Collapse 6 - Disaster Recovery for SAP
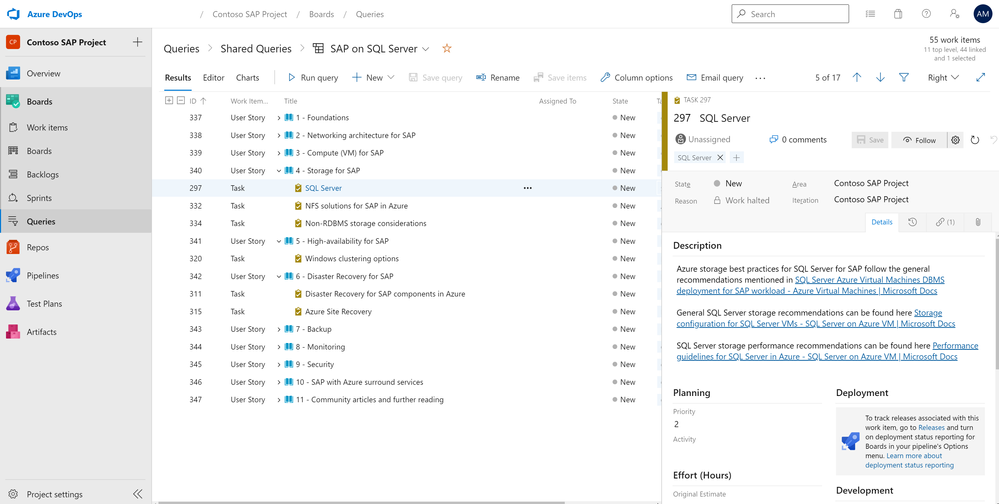The height and width of the screenshot is (504, 999). (279, 277)
